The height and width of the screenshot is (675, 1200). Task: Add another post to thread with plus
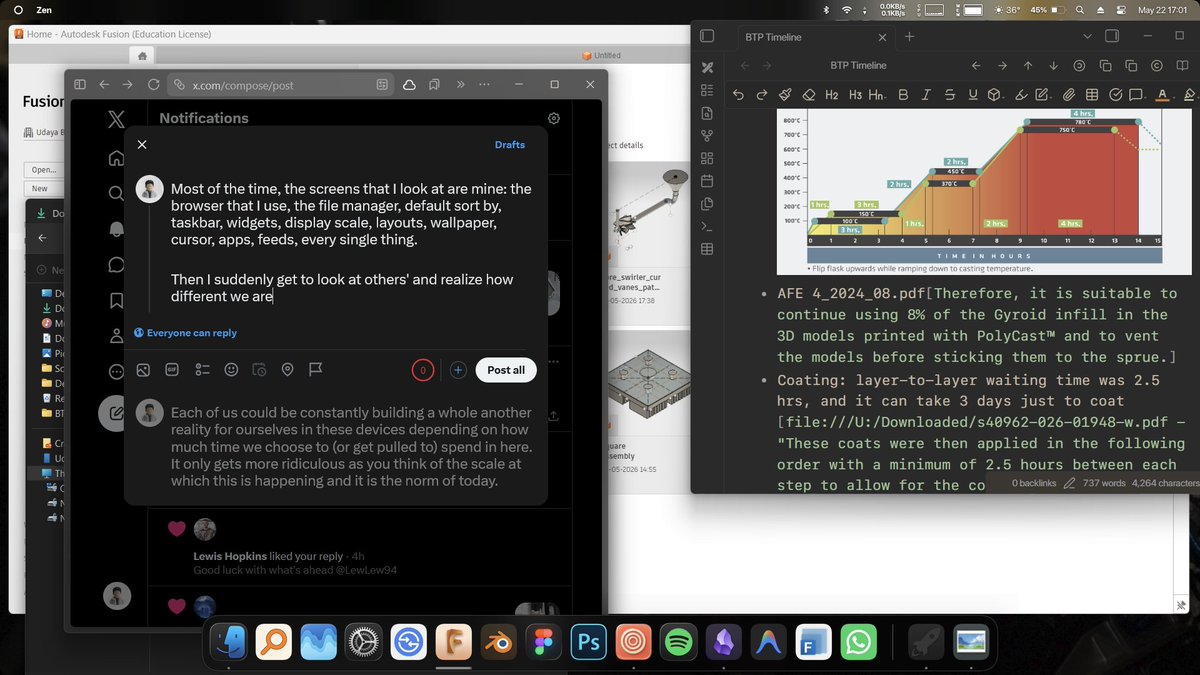(x=458, y=370)
